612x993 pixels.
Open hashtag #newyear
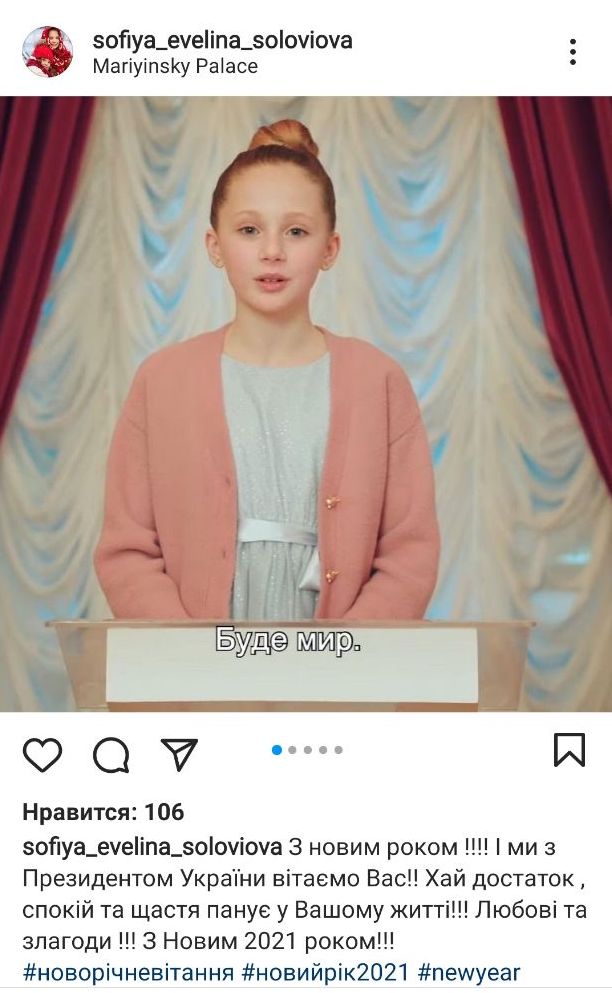(x=469, y=972)
